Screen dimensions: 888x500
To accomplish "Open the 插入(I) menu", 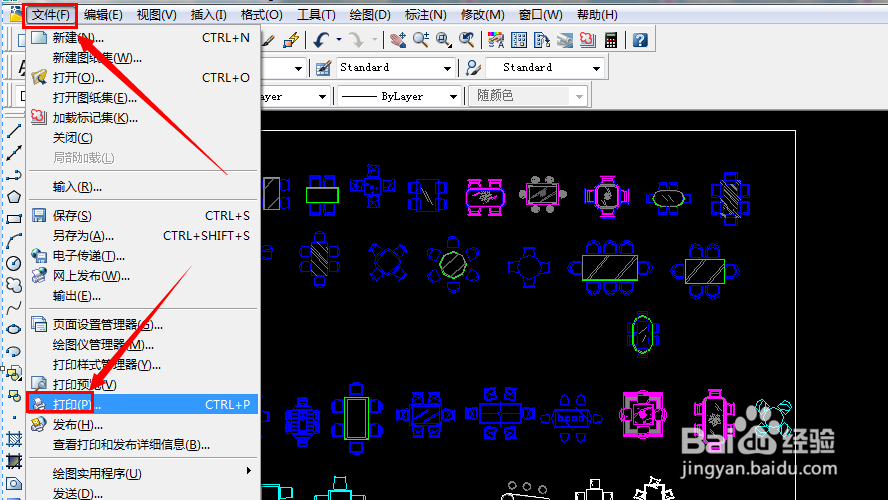I will coord(208,15).
